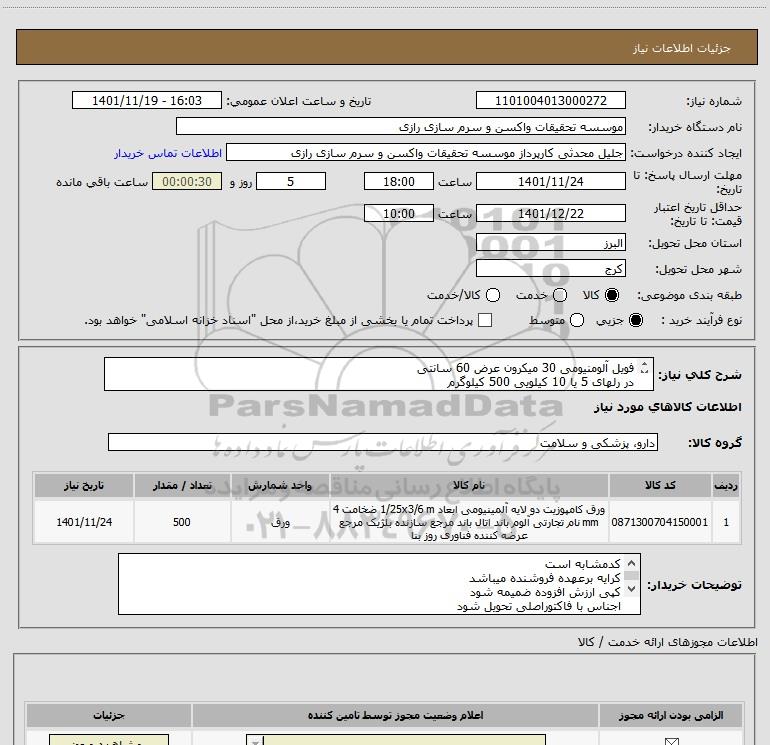Click the price validity date 1401/12/22 field
The width and height of the screenshot is (770, 745).
click(x=550, y=213)
